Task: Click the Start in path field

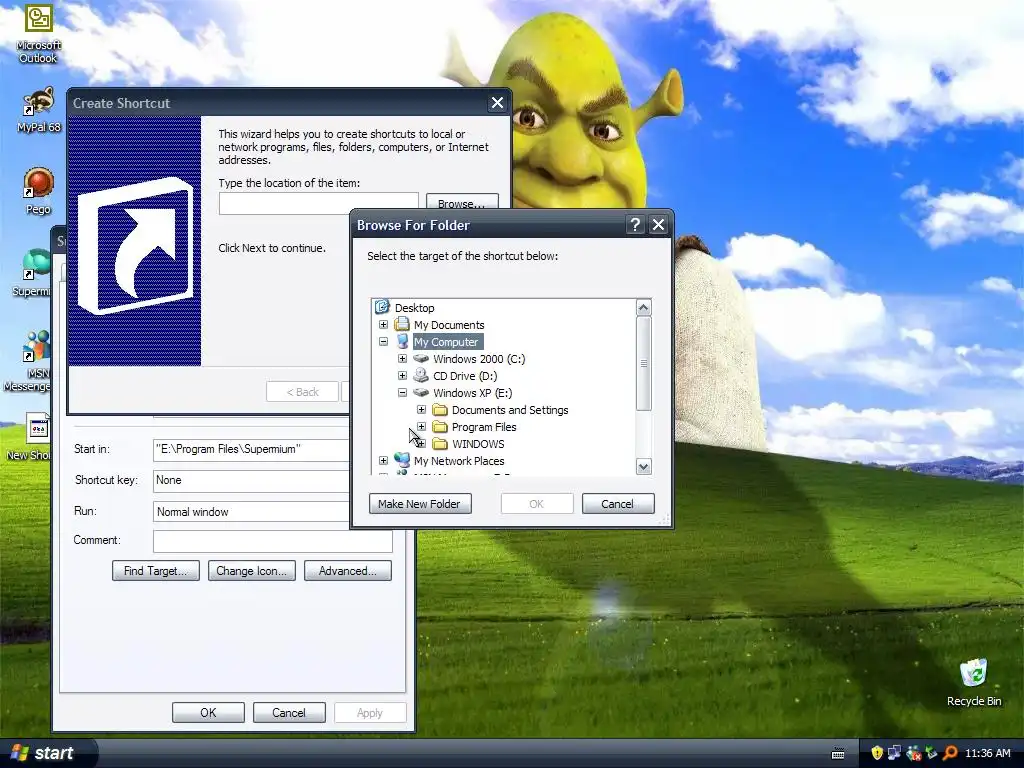Action: tap(251, 449)
